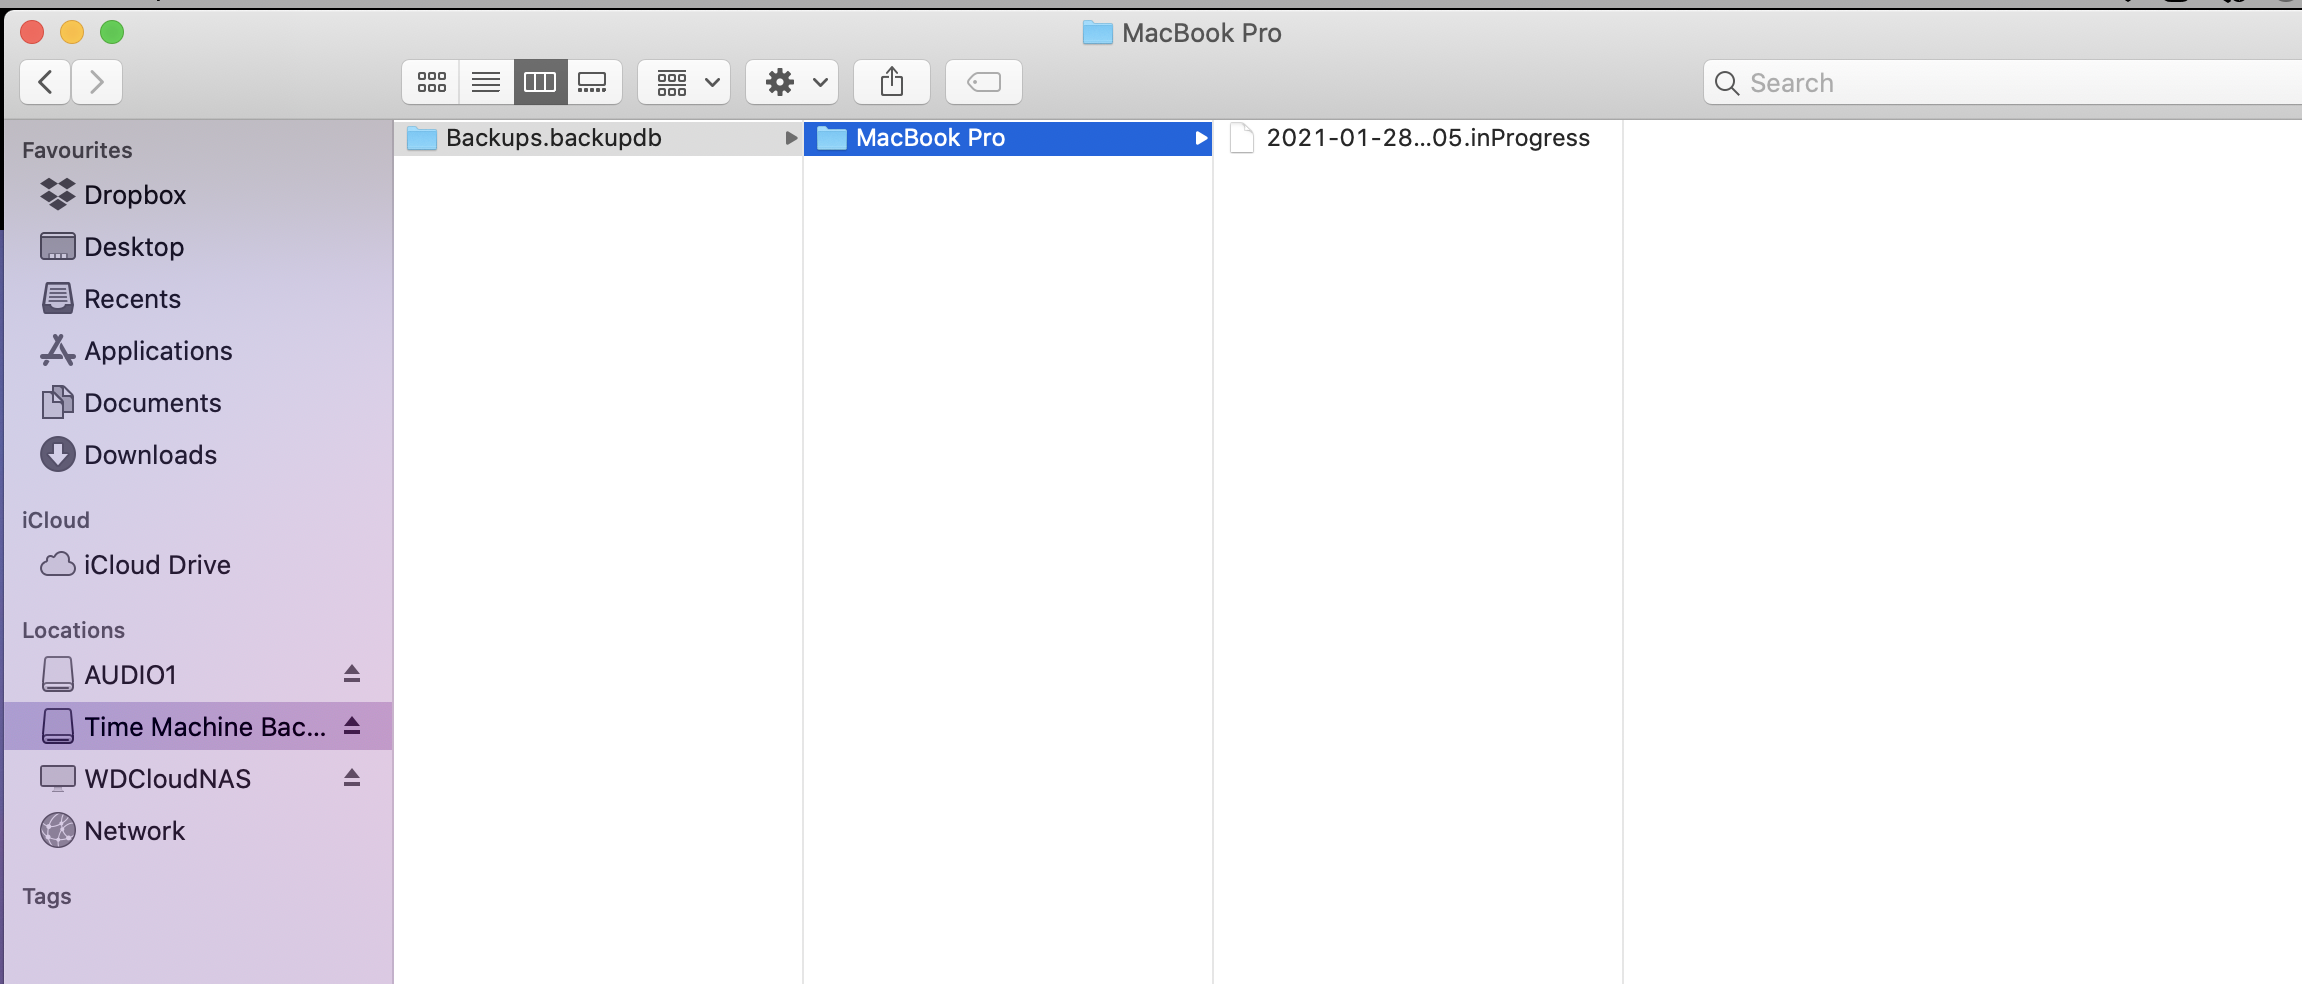Viewport: 2302px width, 984px height.
Task: Open the Applications folder
Action: pos(198,351)
